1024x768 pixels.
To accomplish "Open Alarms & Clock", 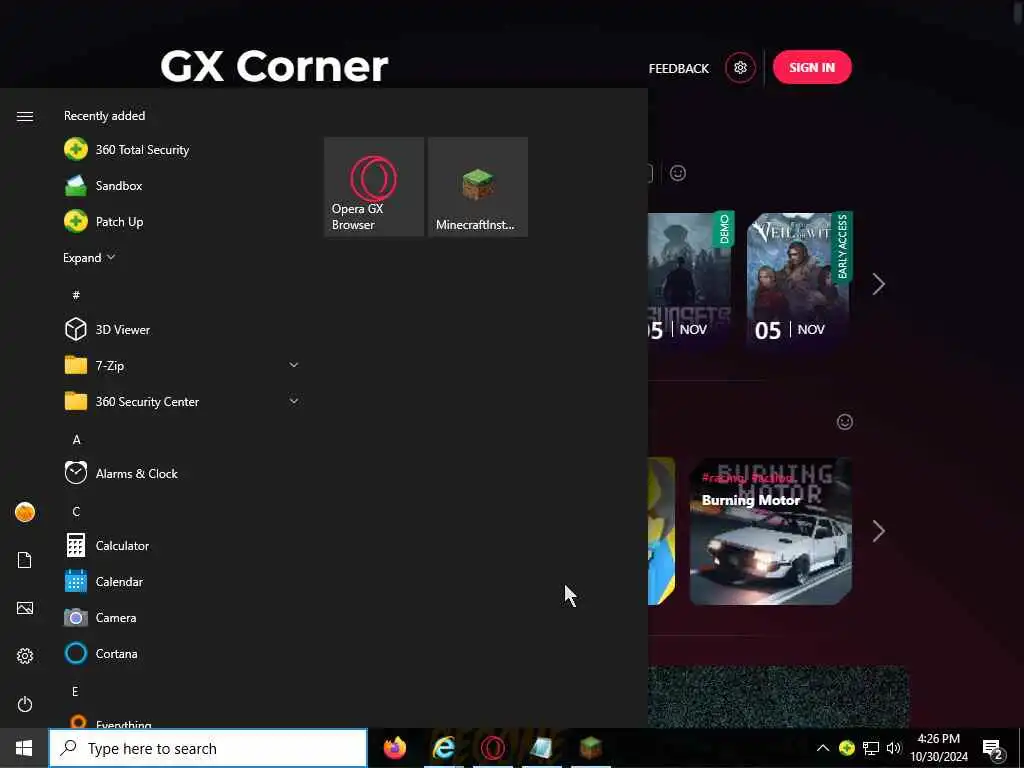I will click(x=182, y=473).
